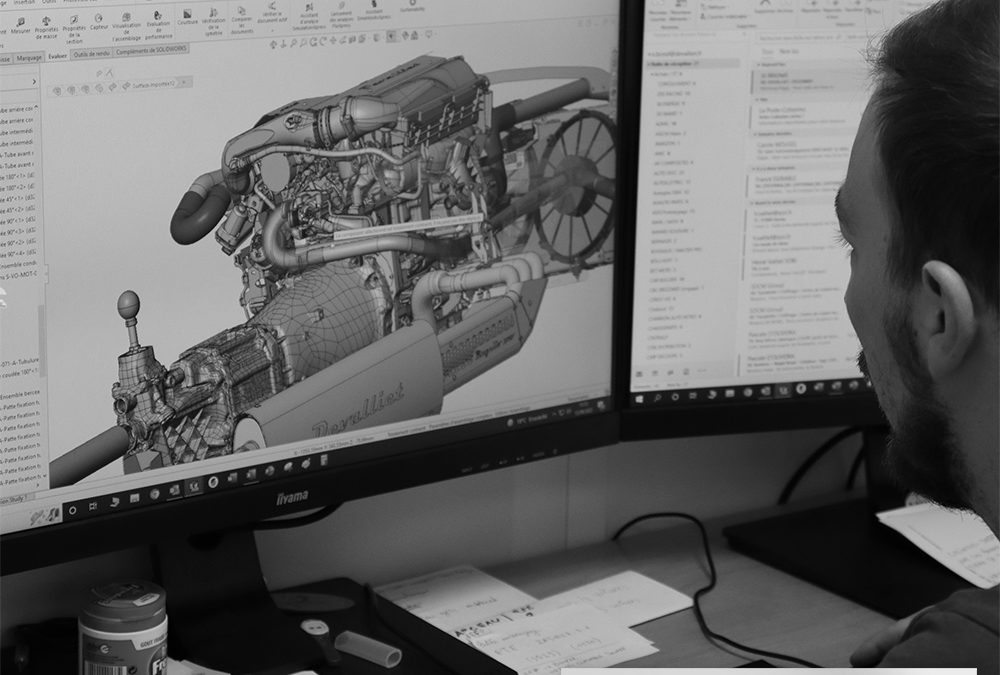Expand the feature tree panel chevron
This screenshot has height=675, width=1000.
tap(34, 82)
